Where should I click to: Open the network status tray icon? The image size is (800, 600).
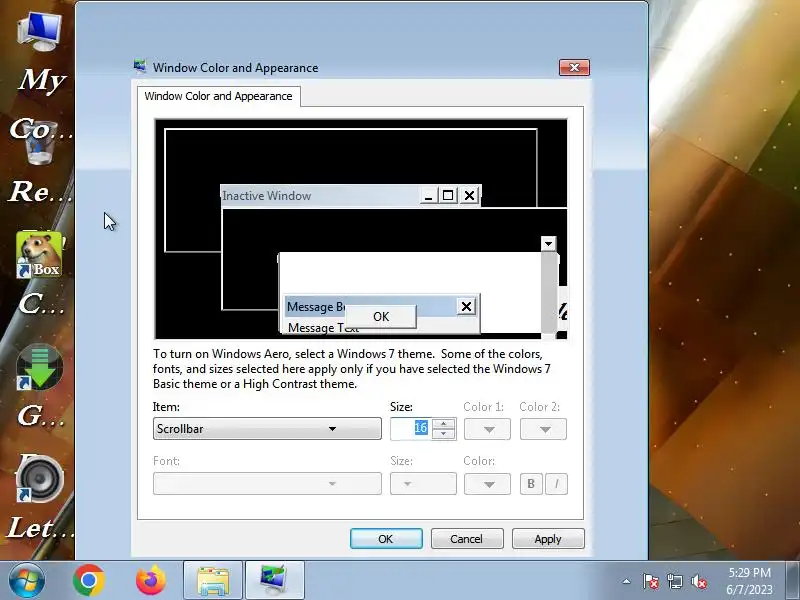(x=674, y=581)
